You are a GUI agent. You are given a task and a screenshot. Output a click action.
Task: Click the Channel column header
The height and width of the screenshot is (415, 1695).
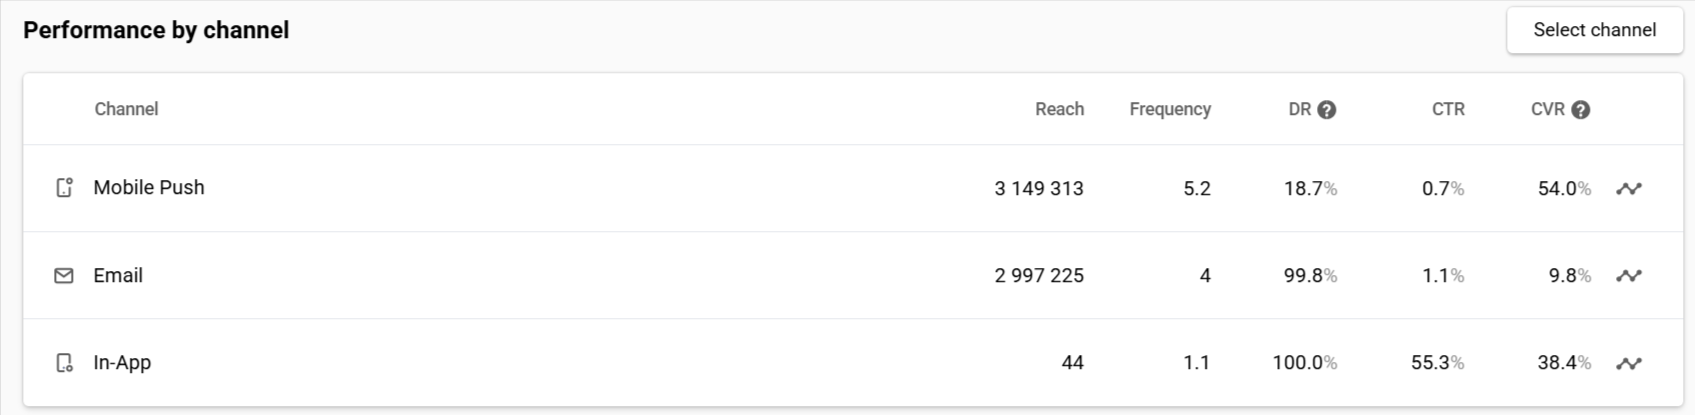click(x=126, y=109)
